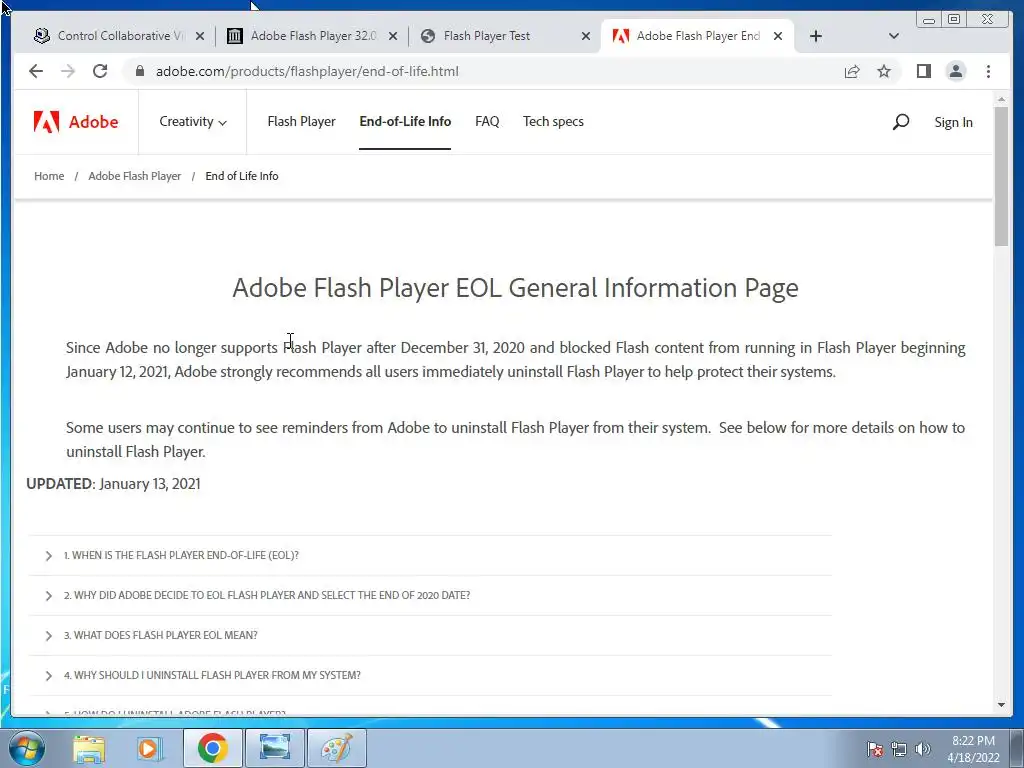Close the Adobe Flash Player End tab

(778, 36)
